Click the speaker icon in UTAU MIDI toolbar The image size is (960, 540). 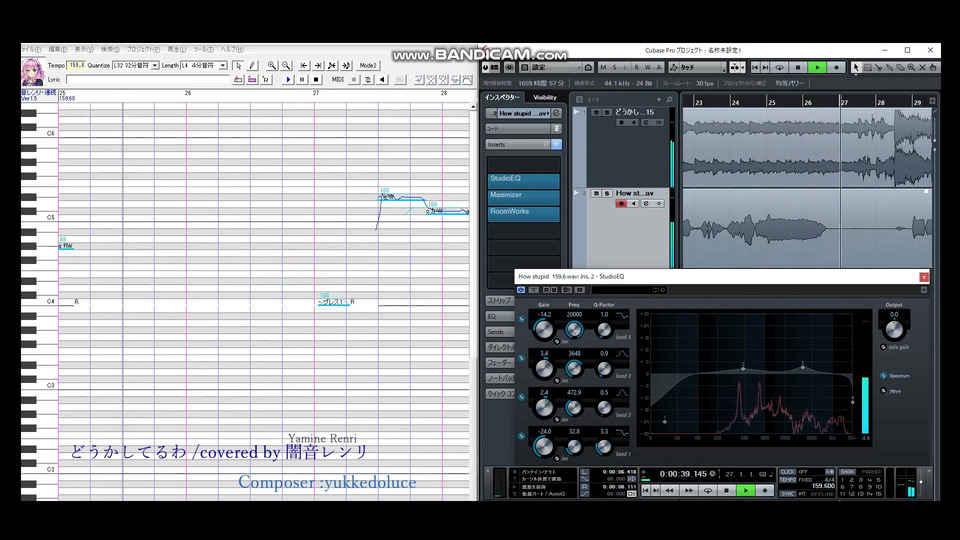click(x=383, y=80)
